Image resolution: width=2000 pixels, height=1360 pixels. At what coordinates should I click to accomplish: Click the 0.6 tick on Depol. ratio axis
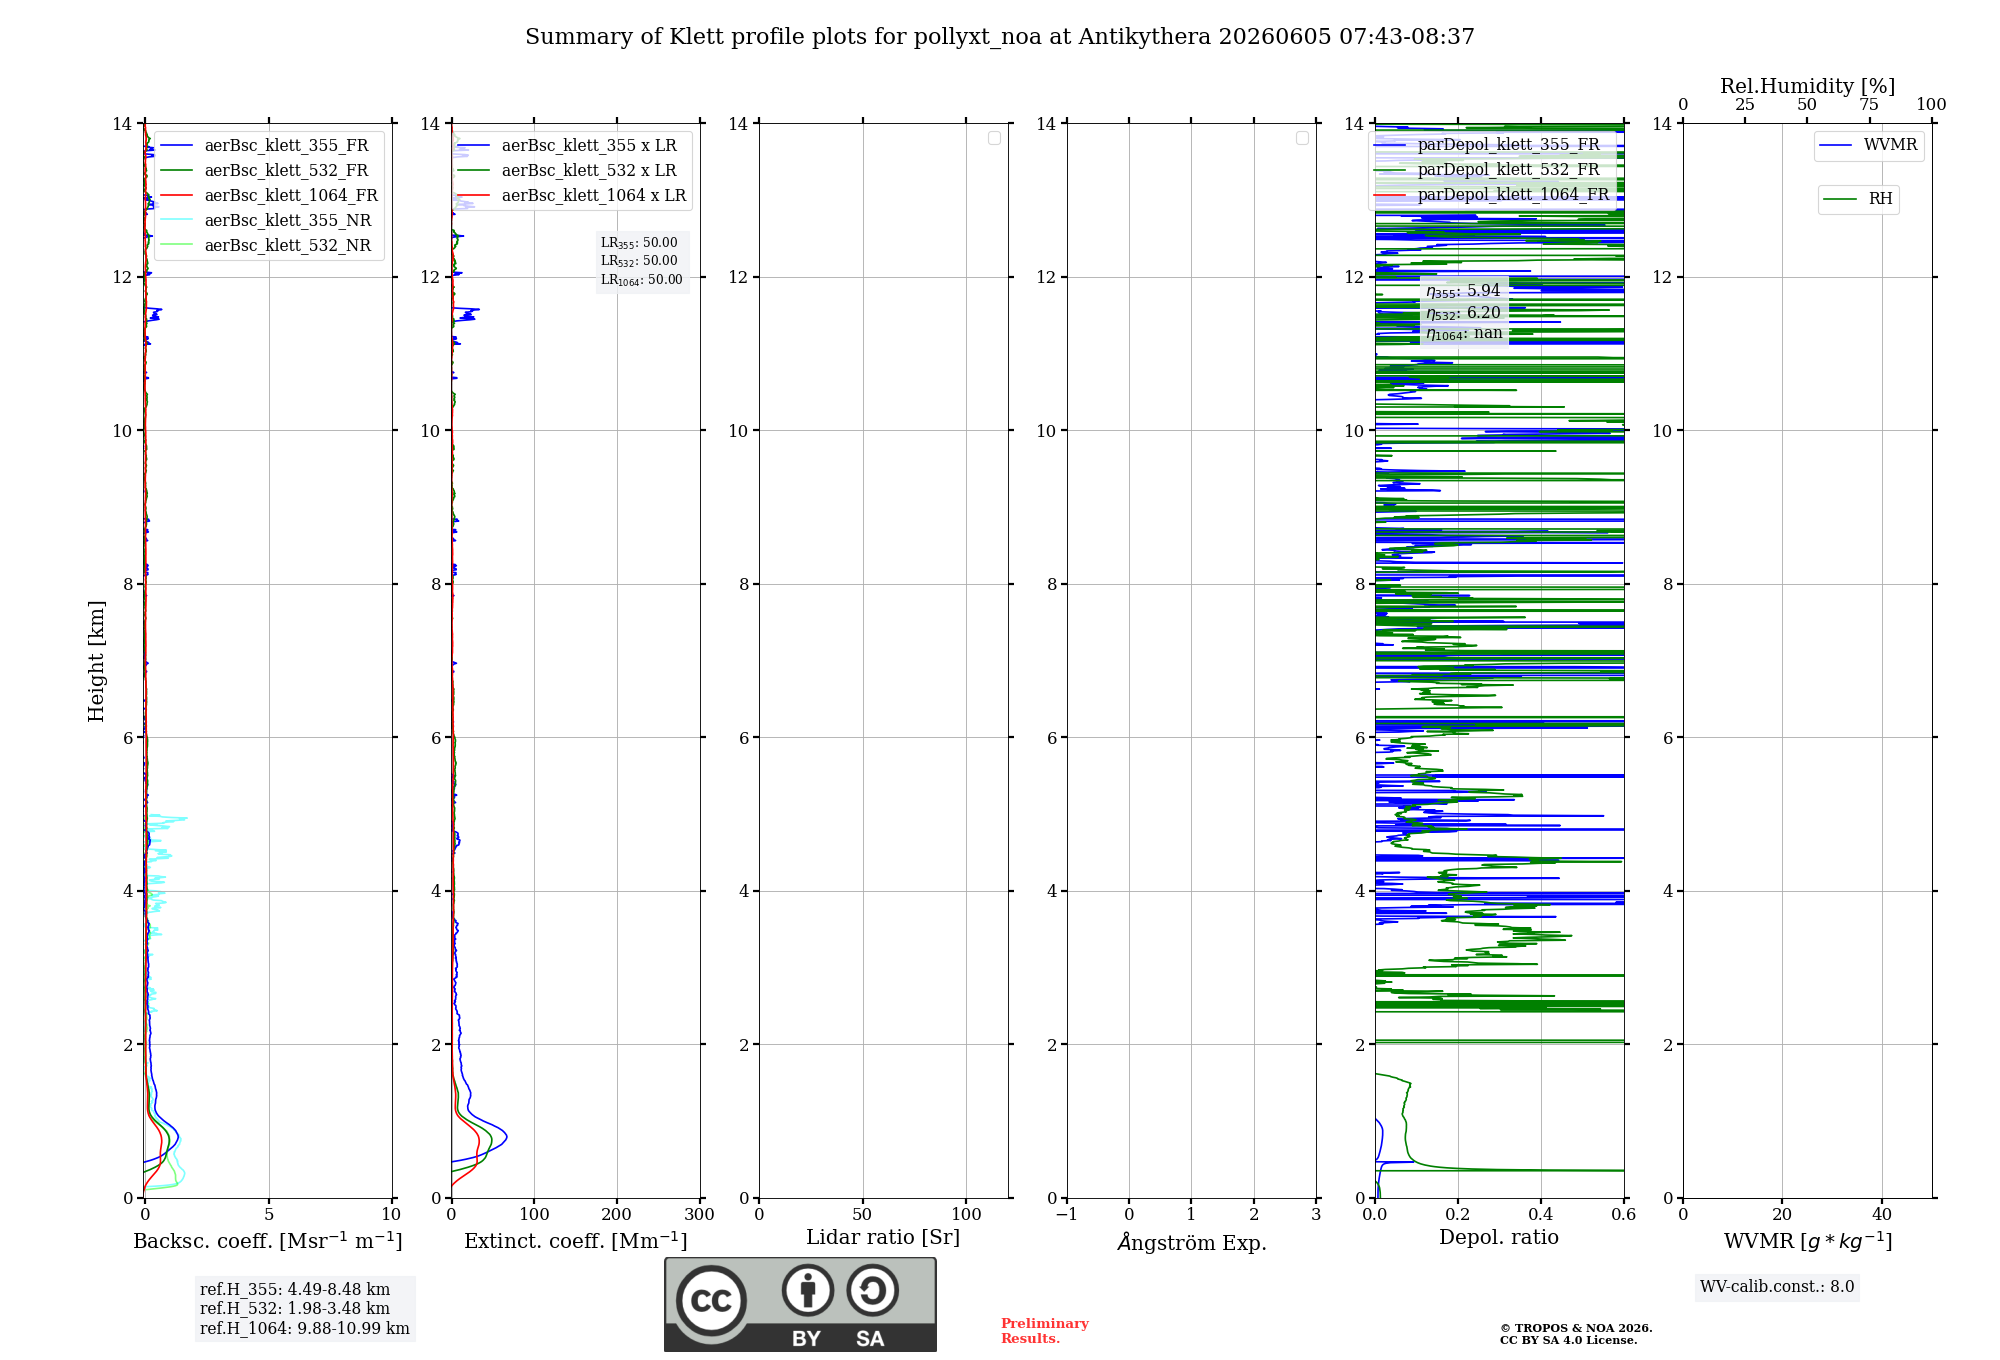[x=1623, y=1214]
